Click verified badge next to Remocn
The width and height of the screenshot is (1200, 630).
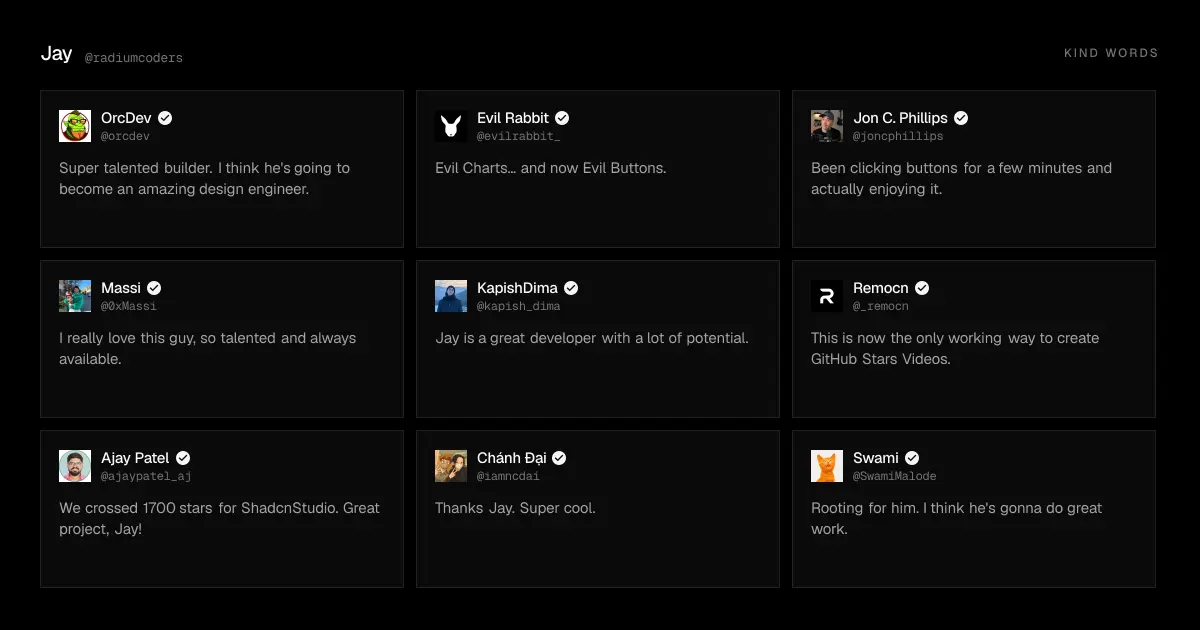point(922,288)
